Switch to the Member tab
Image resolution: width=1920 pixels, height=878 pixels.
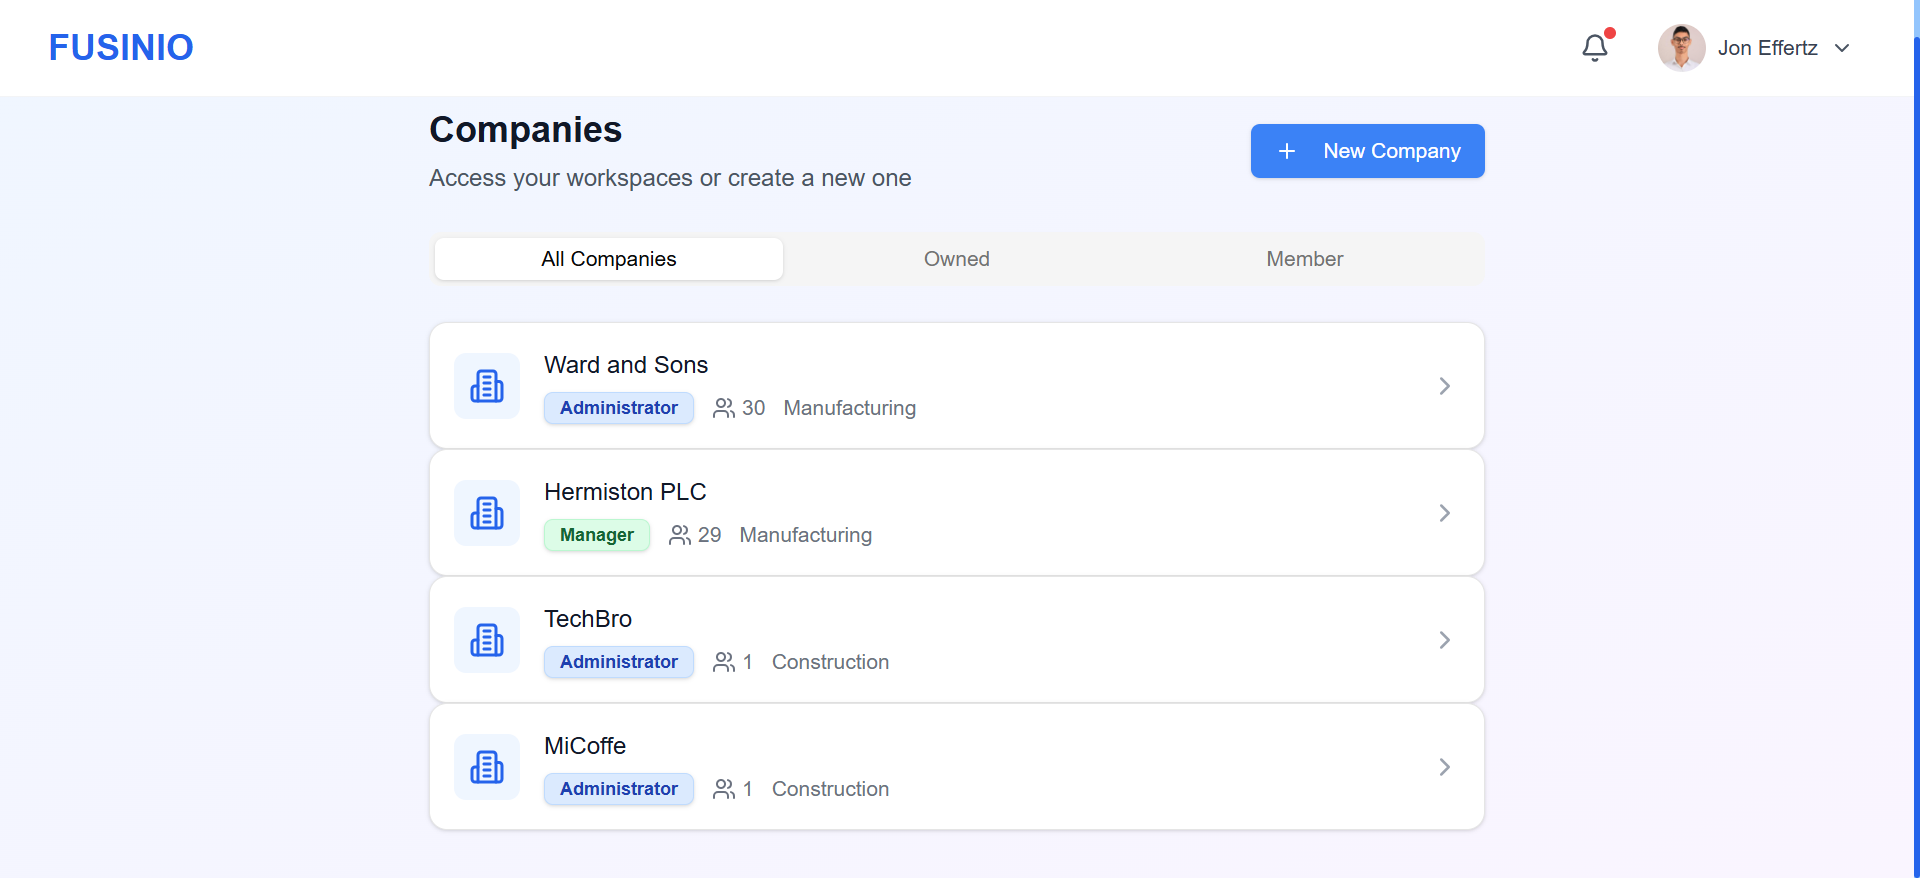(1304, 259)
